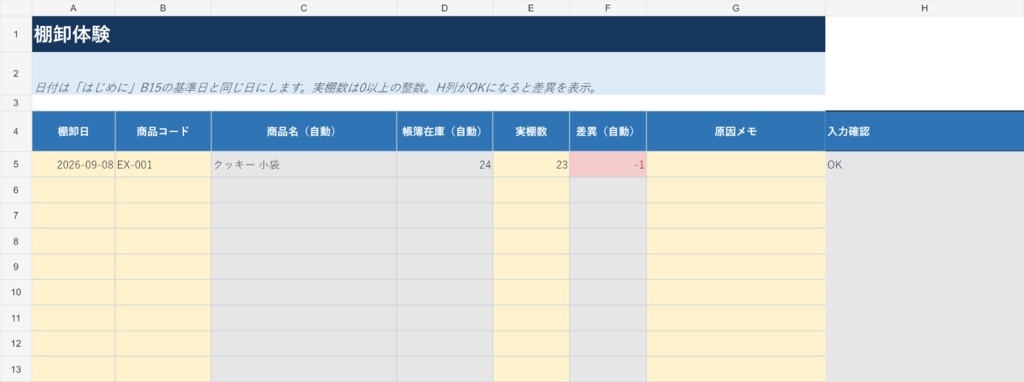Select row 2 header

(x=16, y=73)
